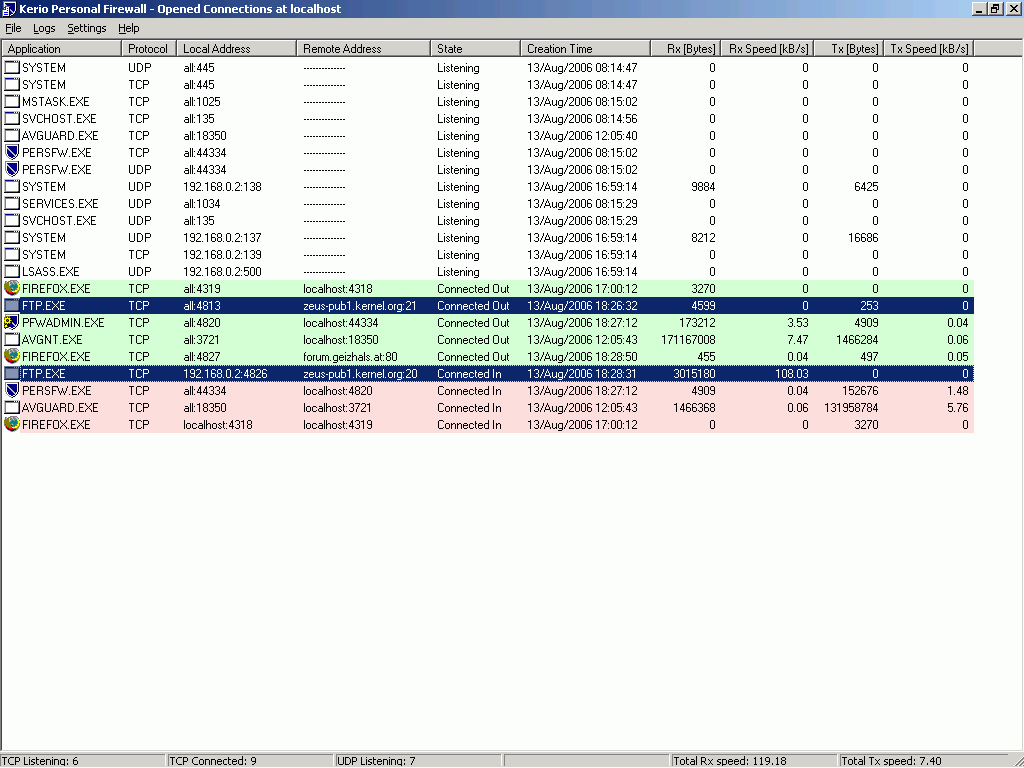The image size is (1024, 768).
Task: Click the SYSTEM icon on the 192.168.0.2:139 row
Action: (x=12, y=254)
